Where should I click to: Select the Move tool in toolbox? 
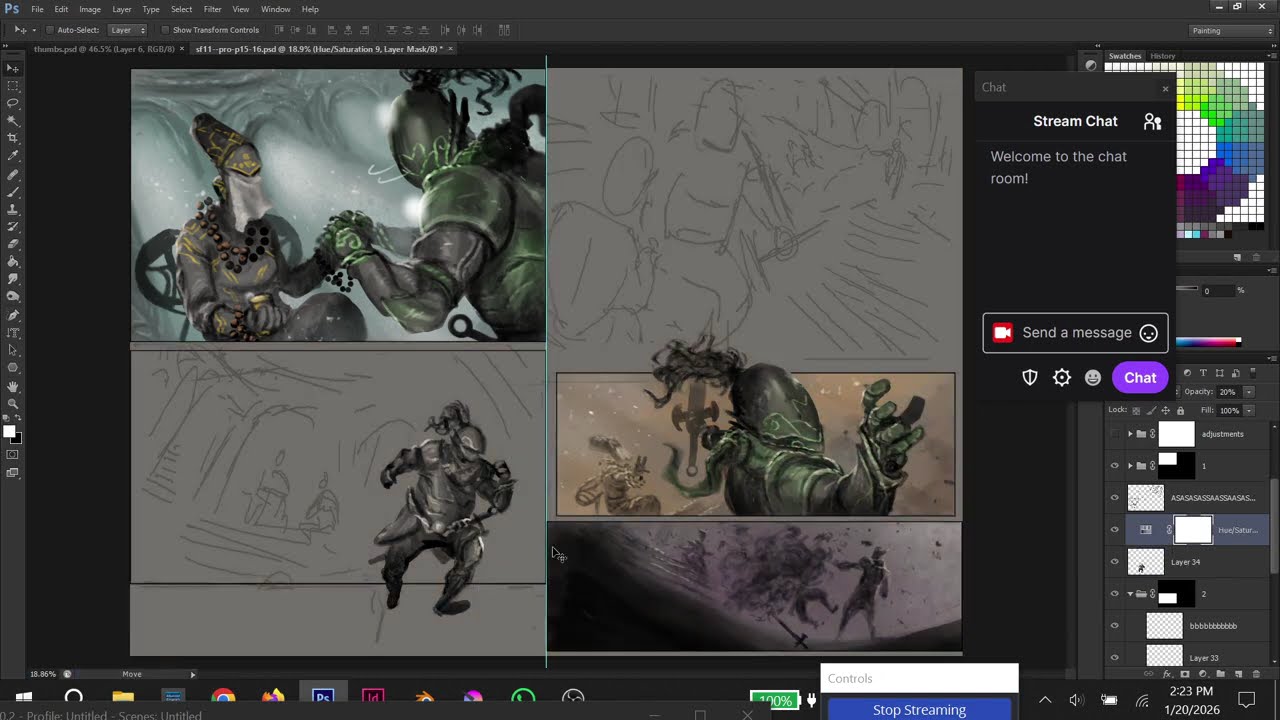(13, 68)
